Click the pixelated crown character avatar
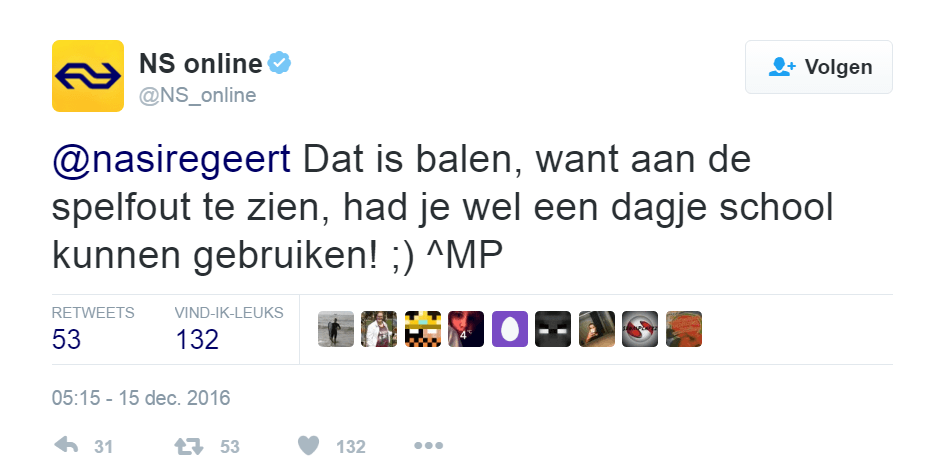Screen dimensions: 944x473 click(423, 329)
